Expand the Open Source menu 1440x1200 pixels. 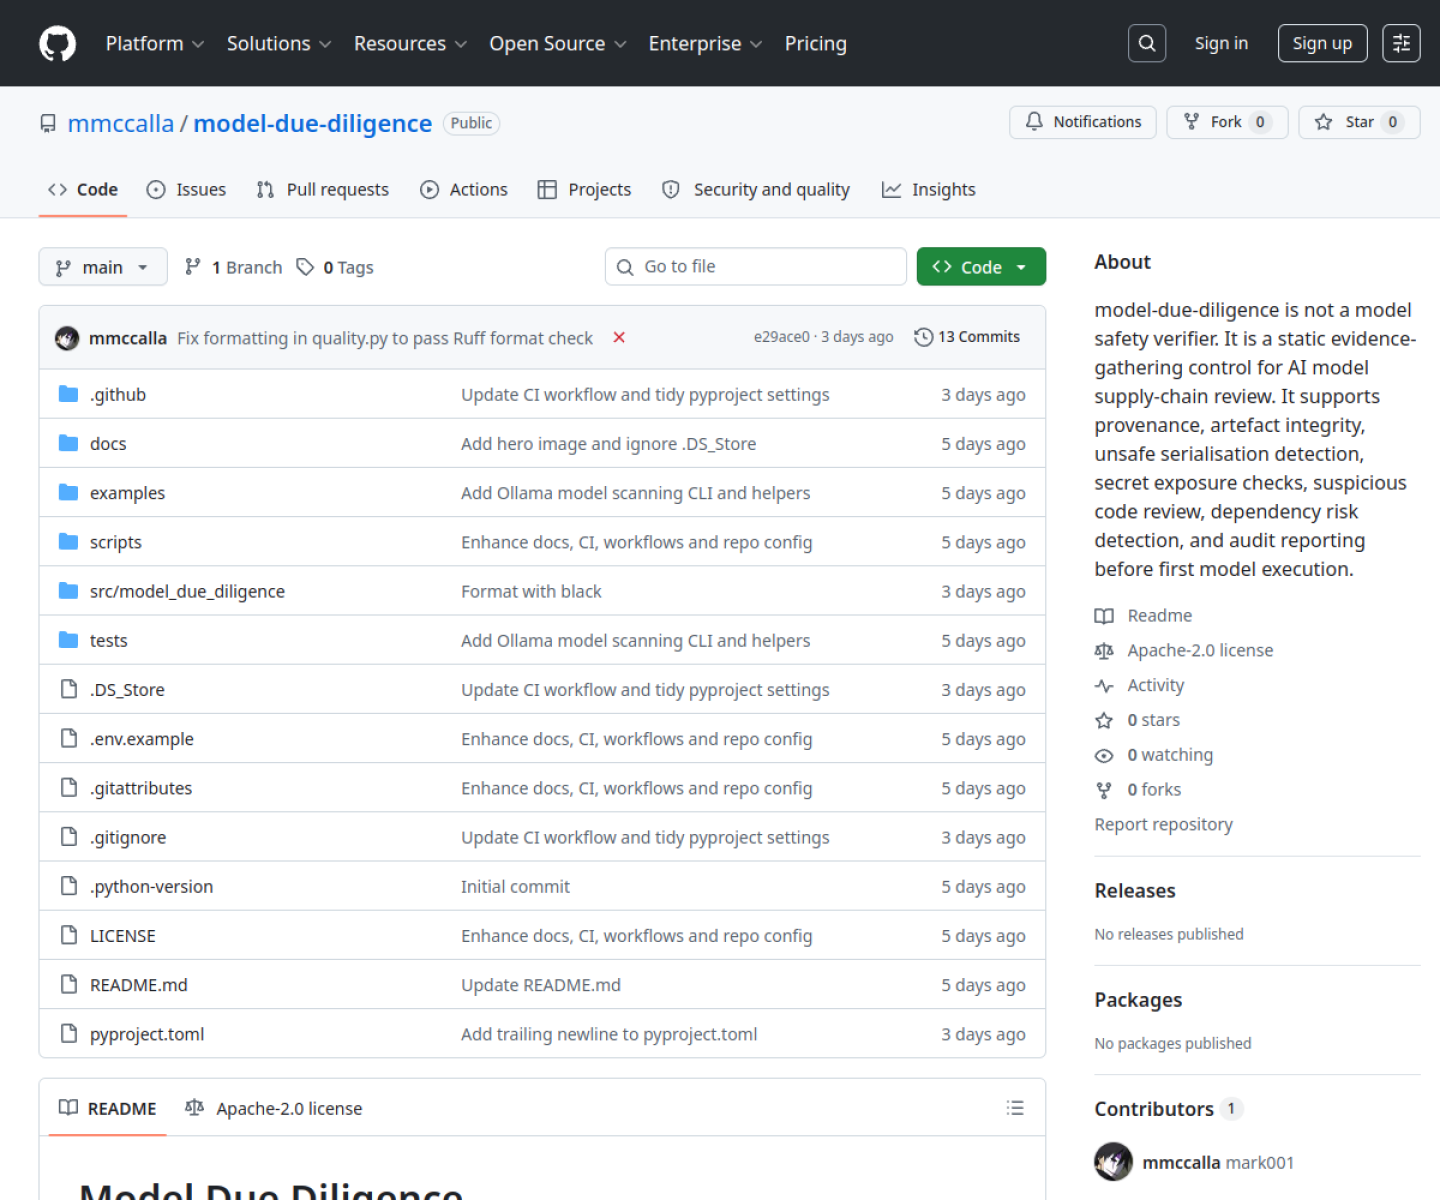[558, 44]
